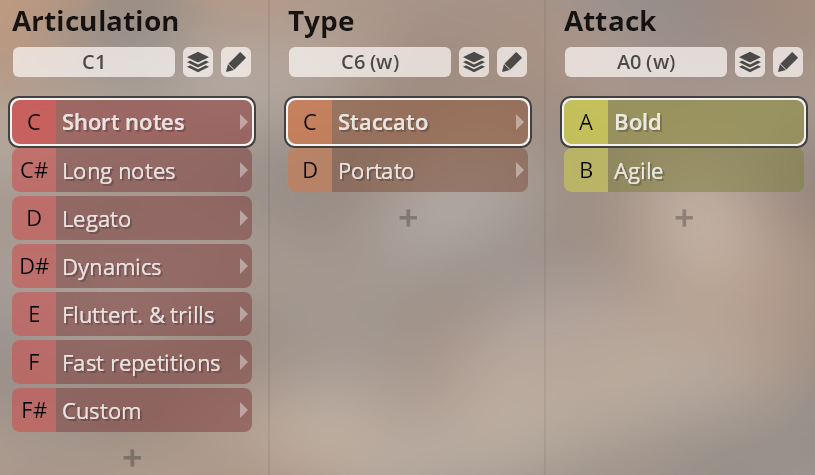Expand the Fast repetitions arrow
This screenshot has height=475, width=815.
243,362
